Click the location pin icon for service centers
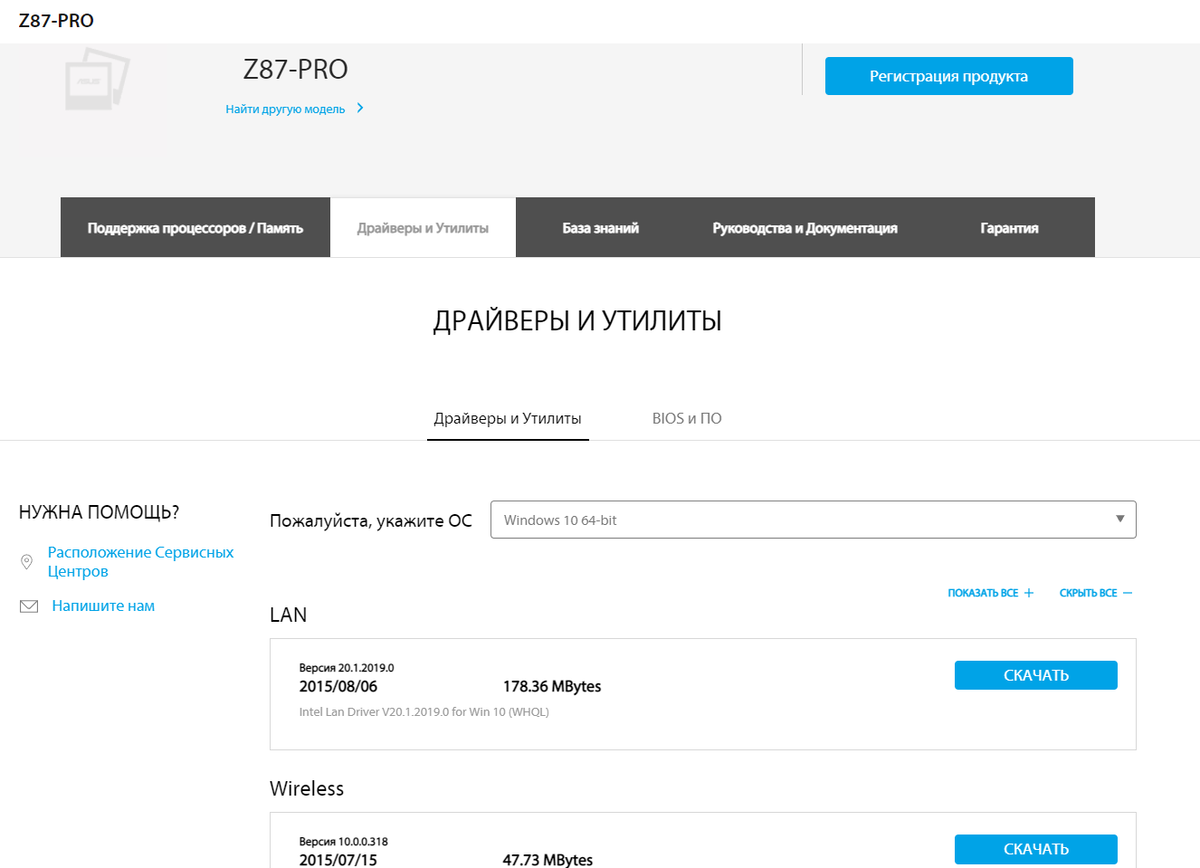Screen dimensions: 1200x868 pyautogui.click(x=27, y=562)
